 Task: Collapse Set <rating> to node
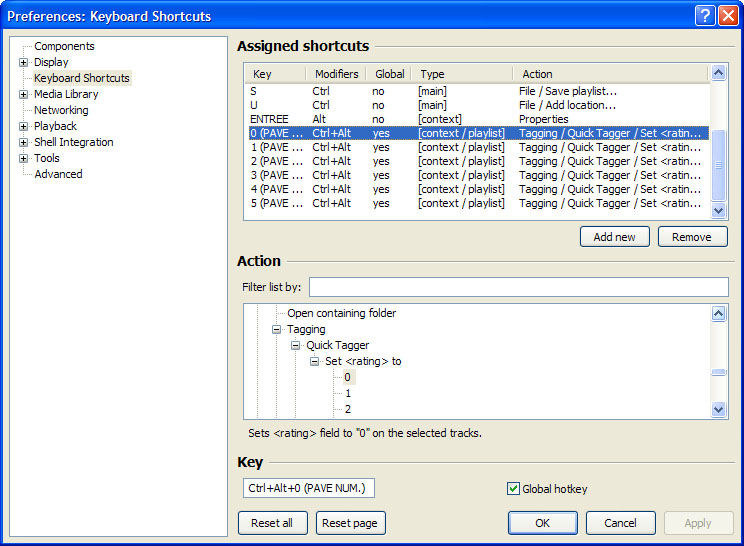tap(314, 361)
